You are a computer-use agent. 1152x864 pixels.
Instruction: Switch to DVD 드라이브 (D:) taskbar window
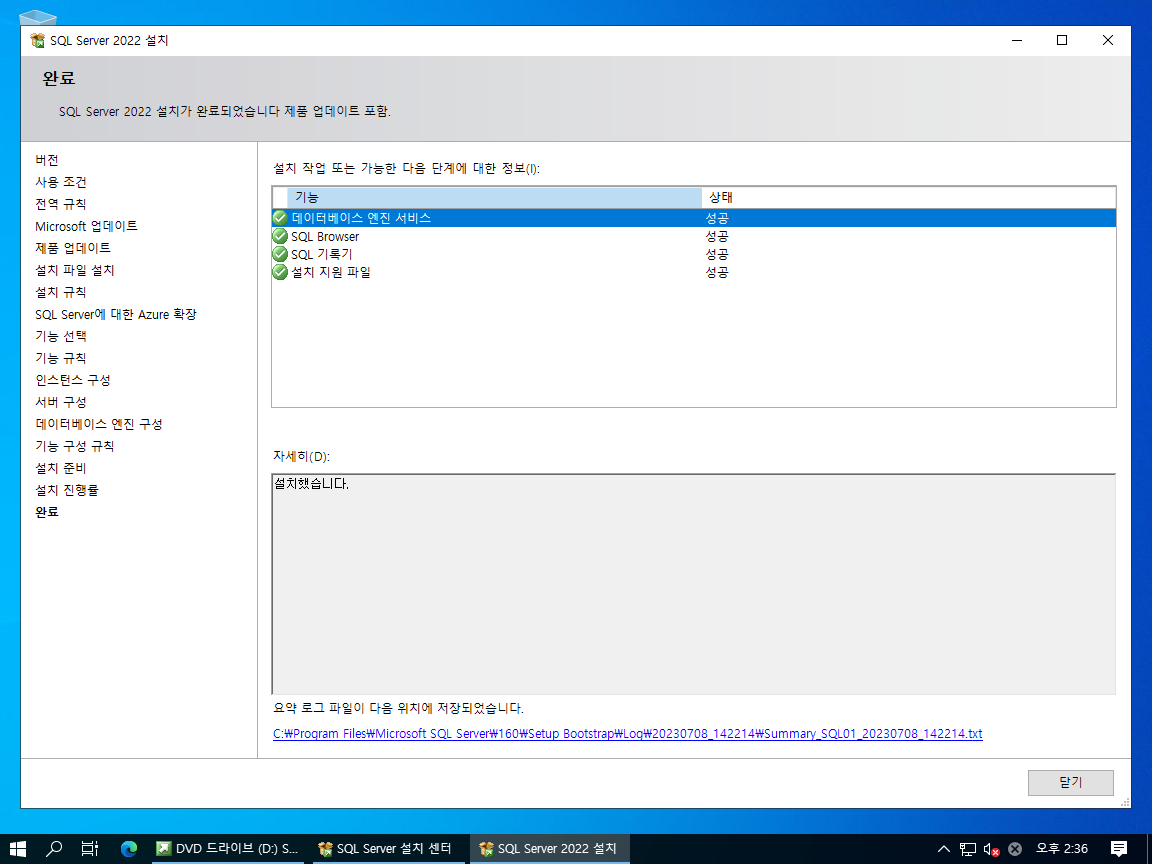tap(228, 849)
